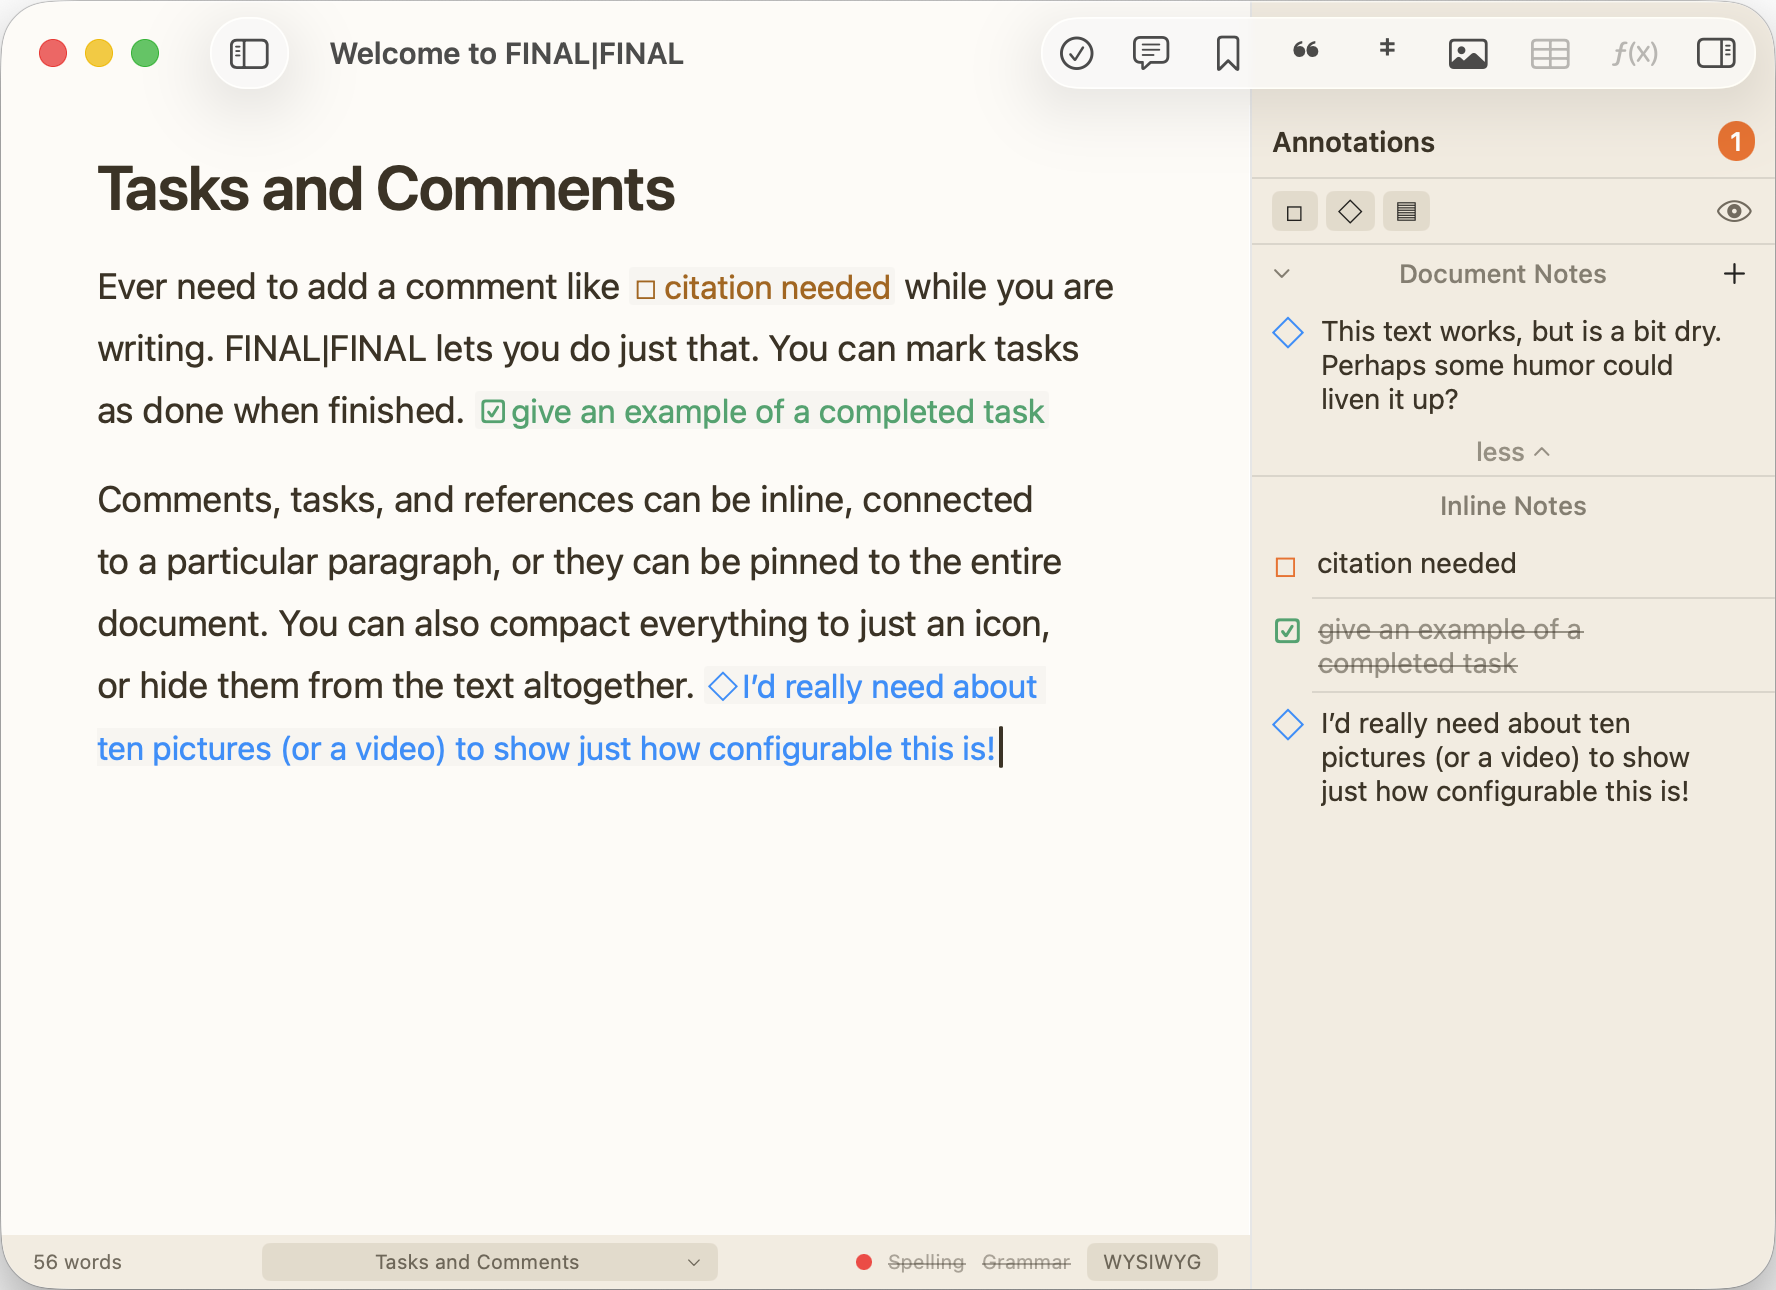This screenshot has width=1776, height=1290.
Task: Toggle annotation visibility eye icon
Action: click(x=1734, y=211)
